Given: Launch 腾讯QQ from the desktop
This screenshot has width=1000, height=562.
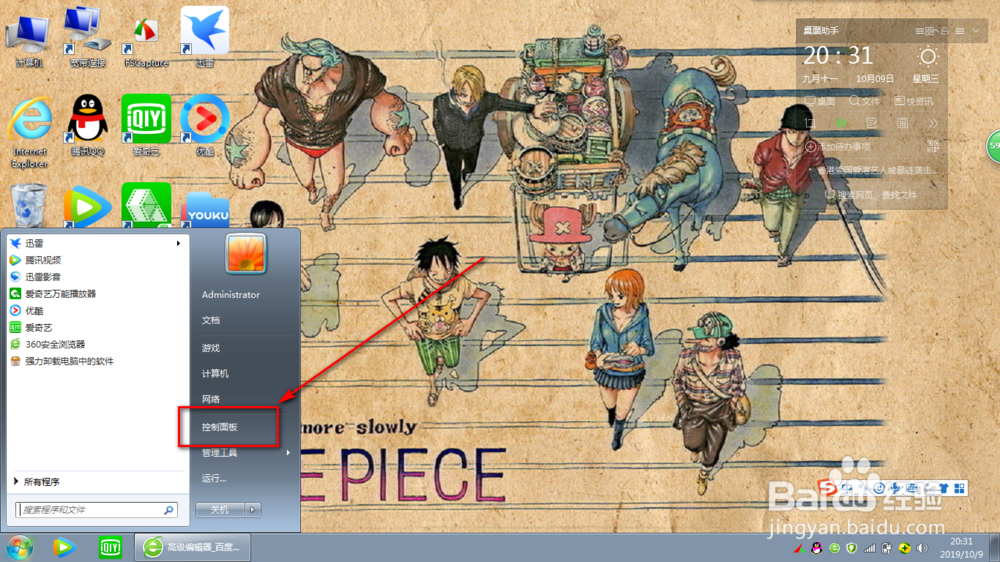Looking at the screenshot, I should pyautogui.click(x=87, y=126).
